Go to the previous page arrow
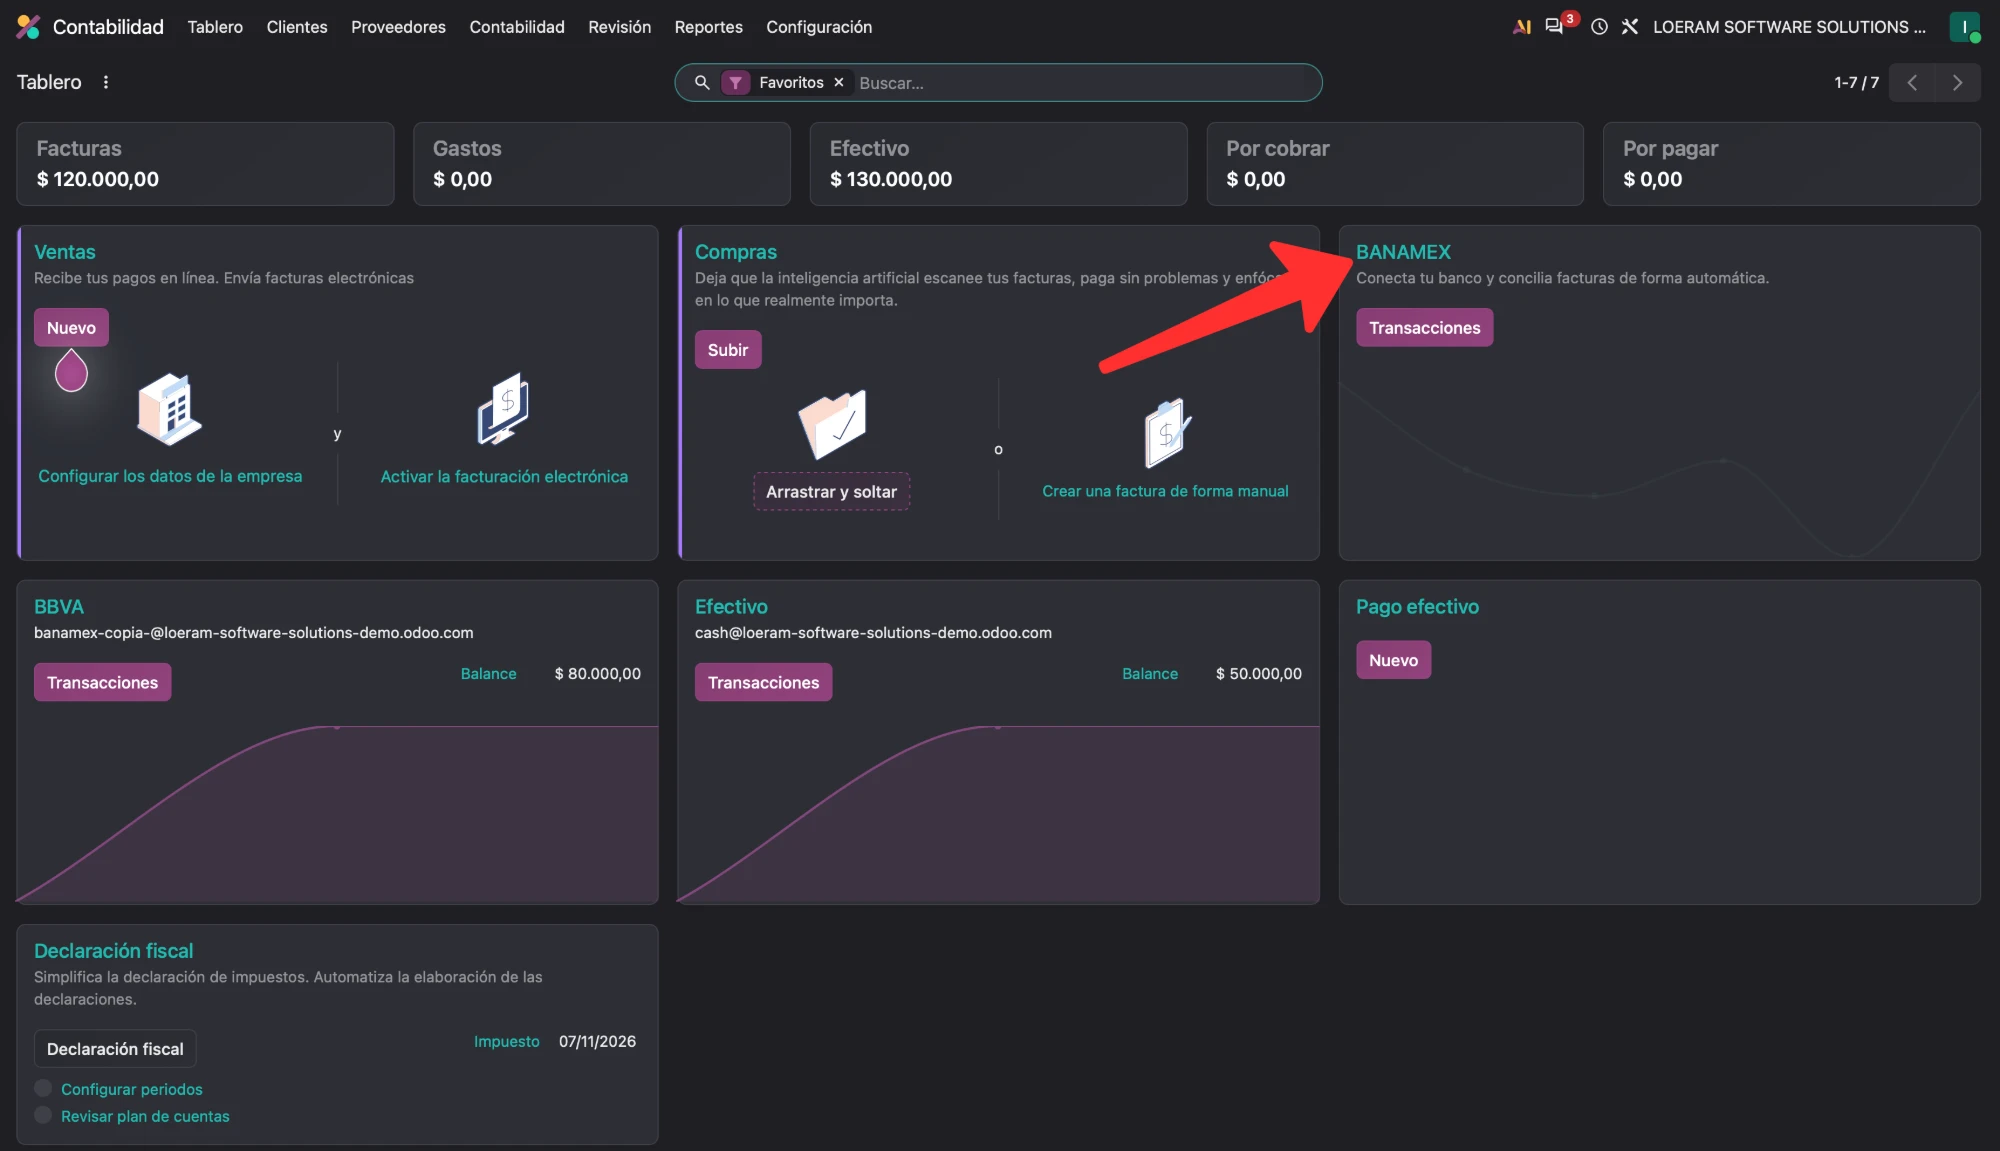The image size is (2000, 1151). click(x=1912, y=82)
